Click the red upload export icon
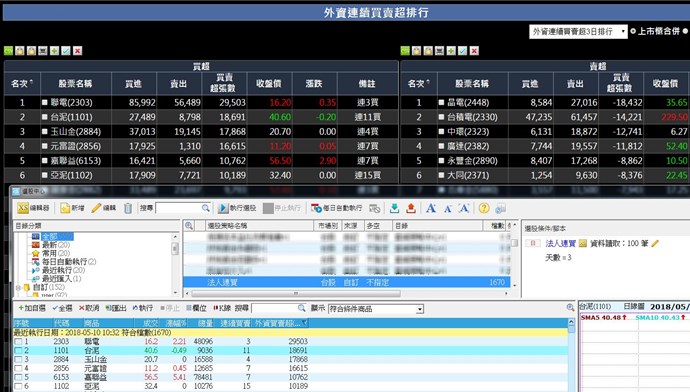The image size is (690, 392). [x=411, y=208]
